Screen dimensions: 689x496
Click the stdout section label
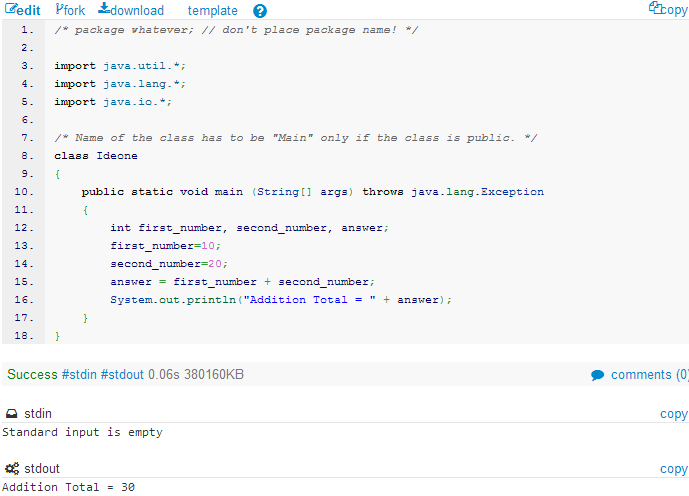[x=42, y=469]
